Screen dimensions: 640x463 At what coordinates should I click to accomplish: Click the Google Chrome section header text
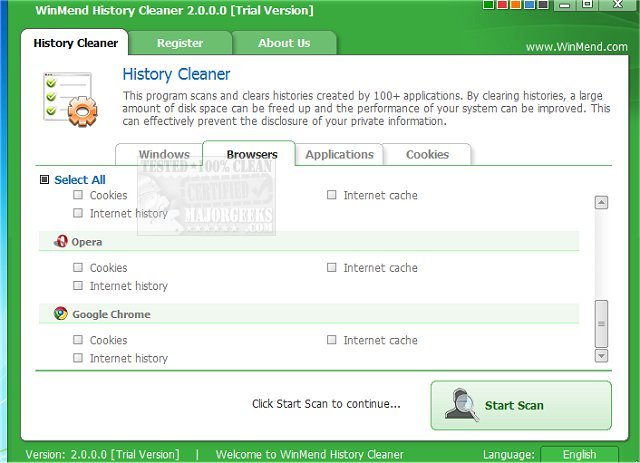pos(111,314)
